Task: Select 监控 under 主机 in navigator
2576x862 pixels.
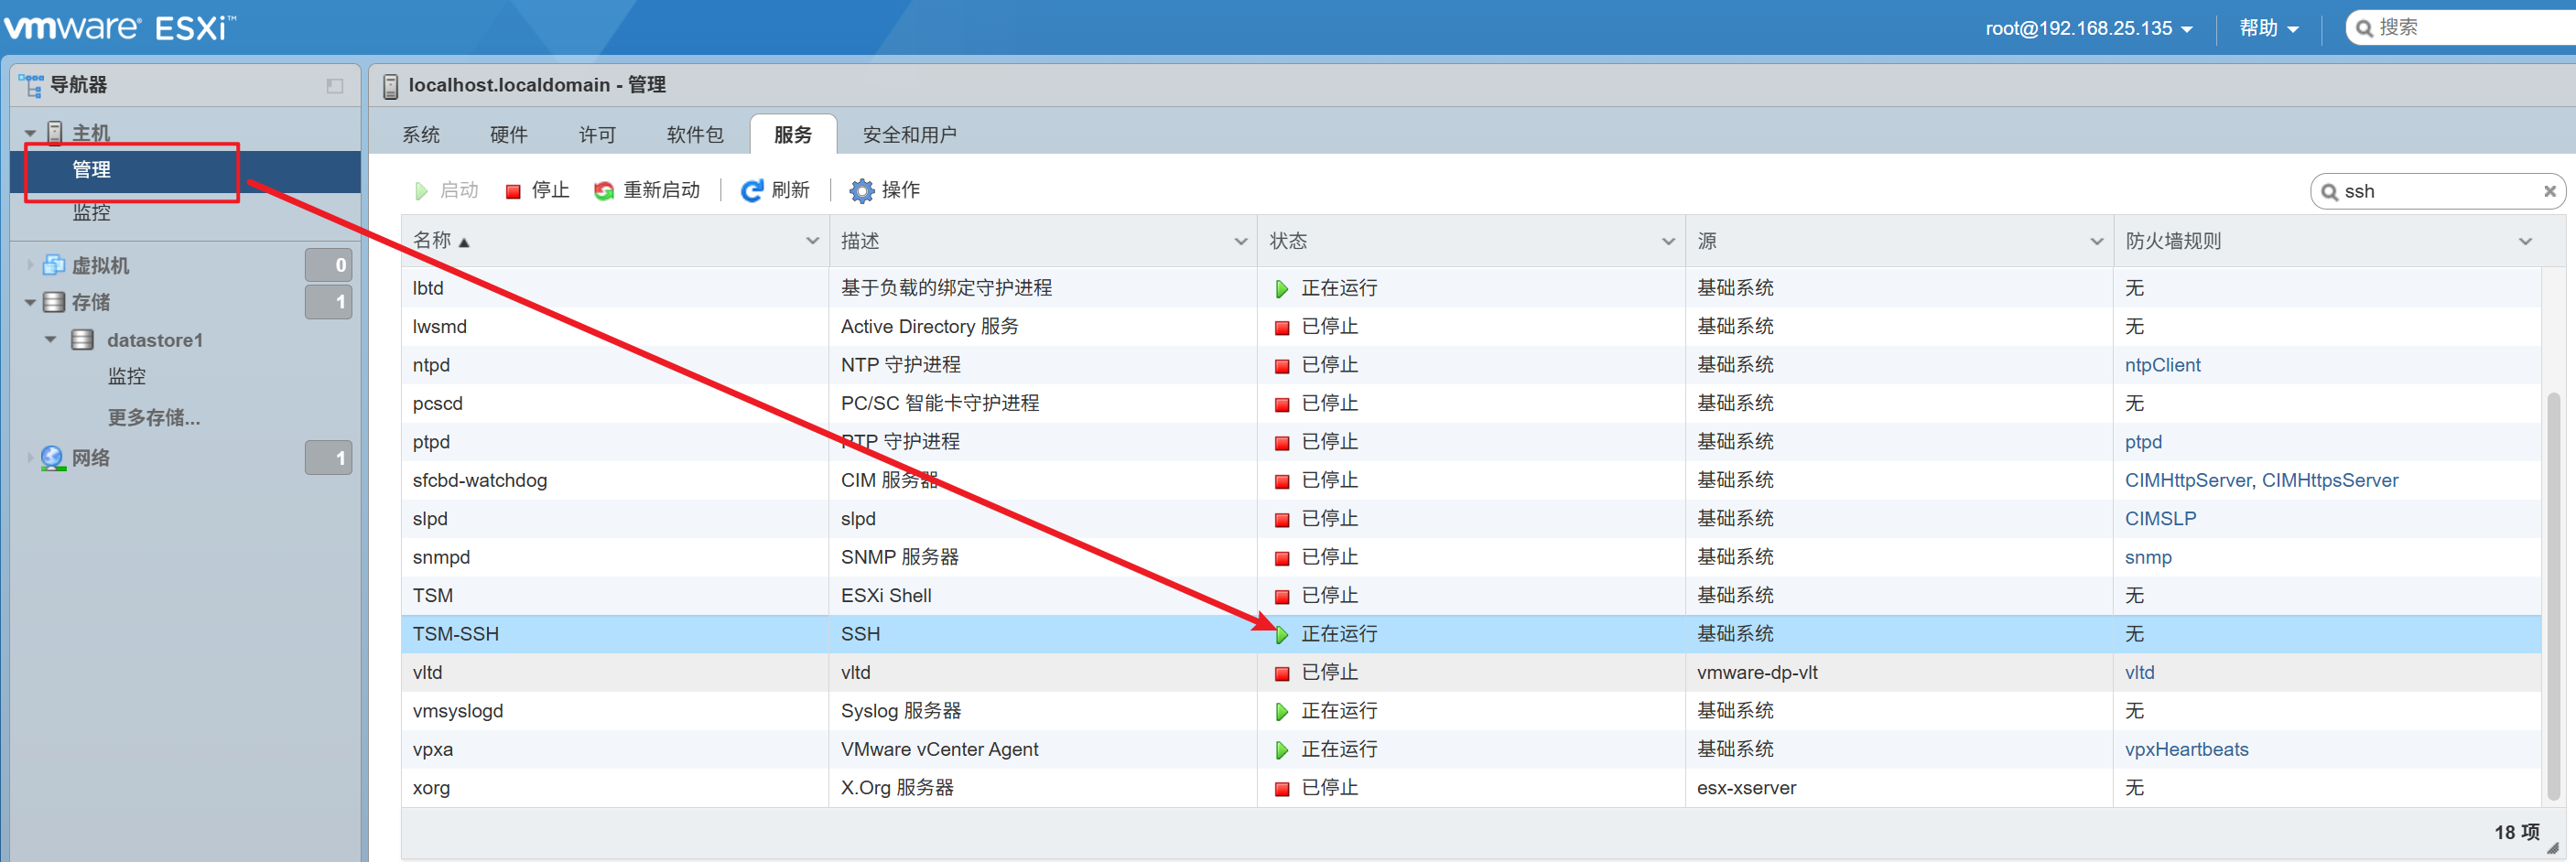Action: pyautogui.click(x=91, y=212)
